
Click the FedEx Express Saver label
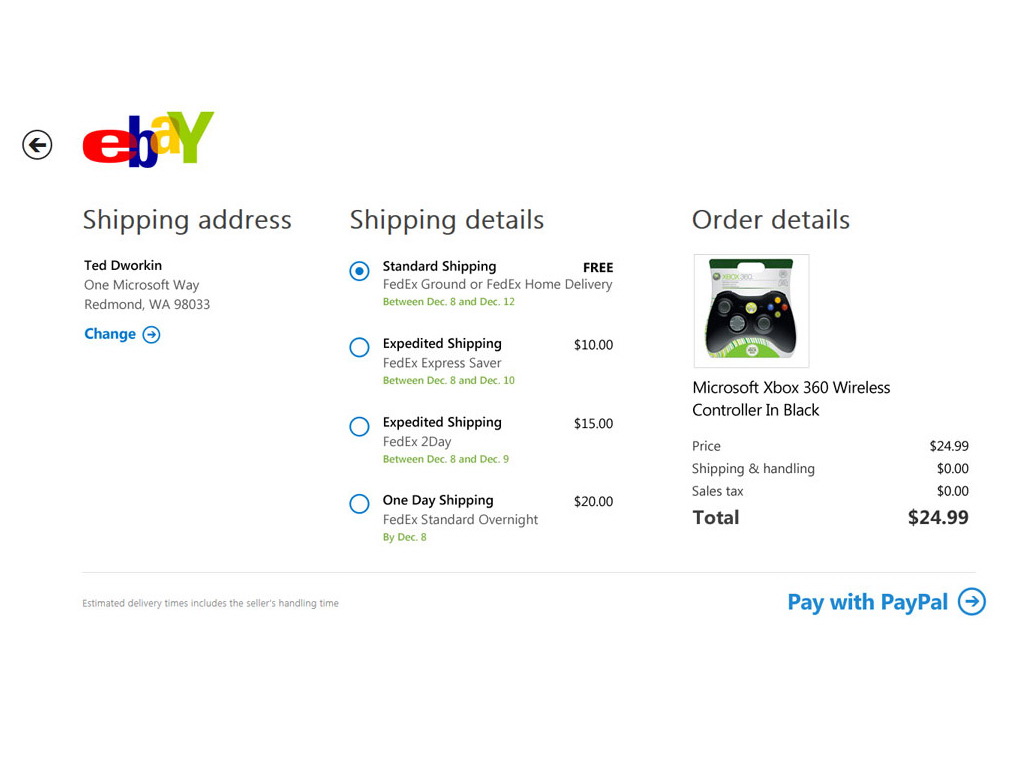(x=442, y=363)
